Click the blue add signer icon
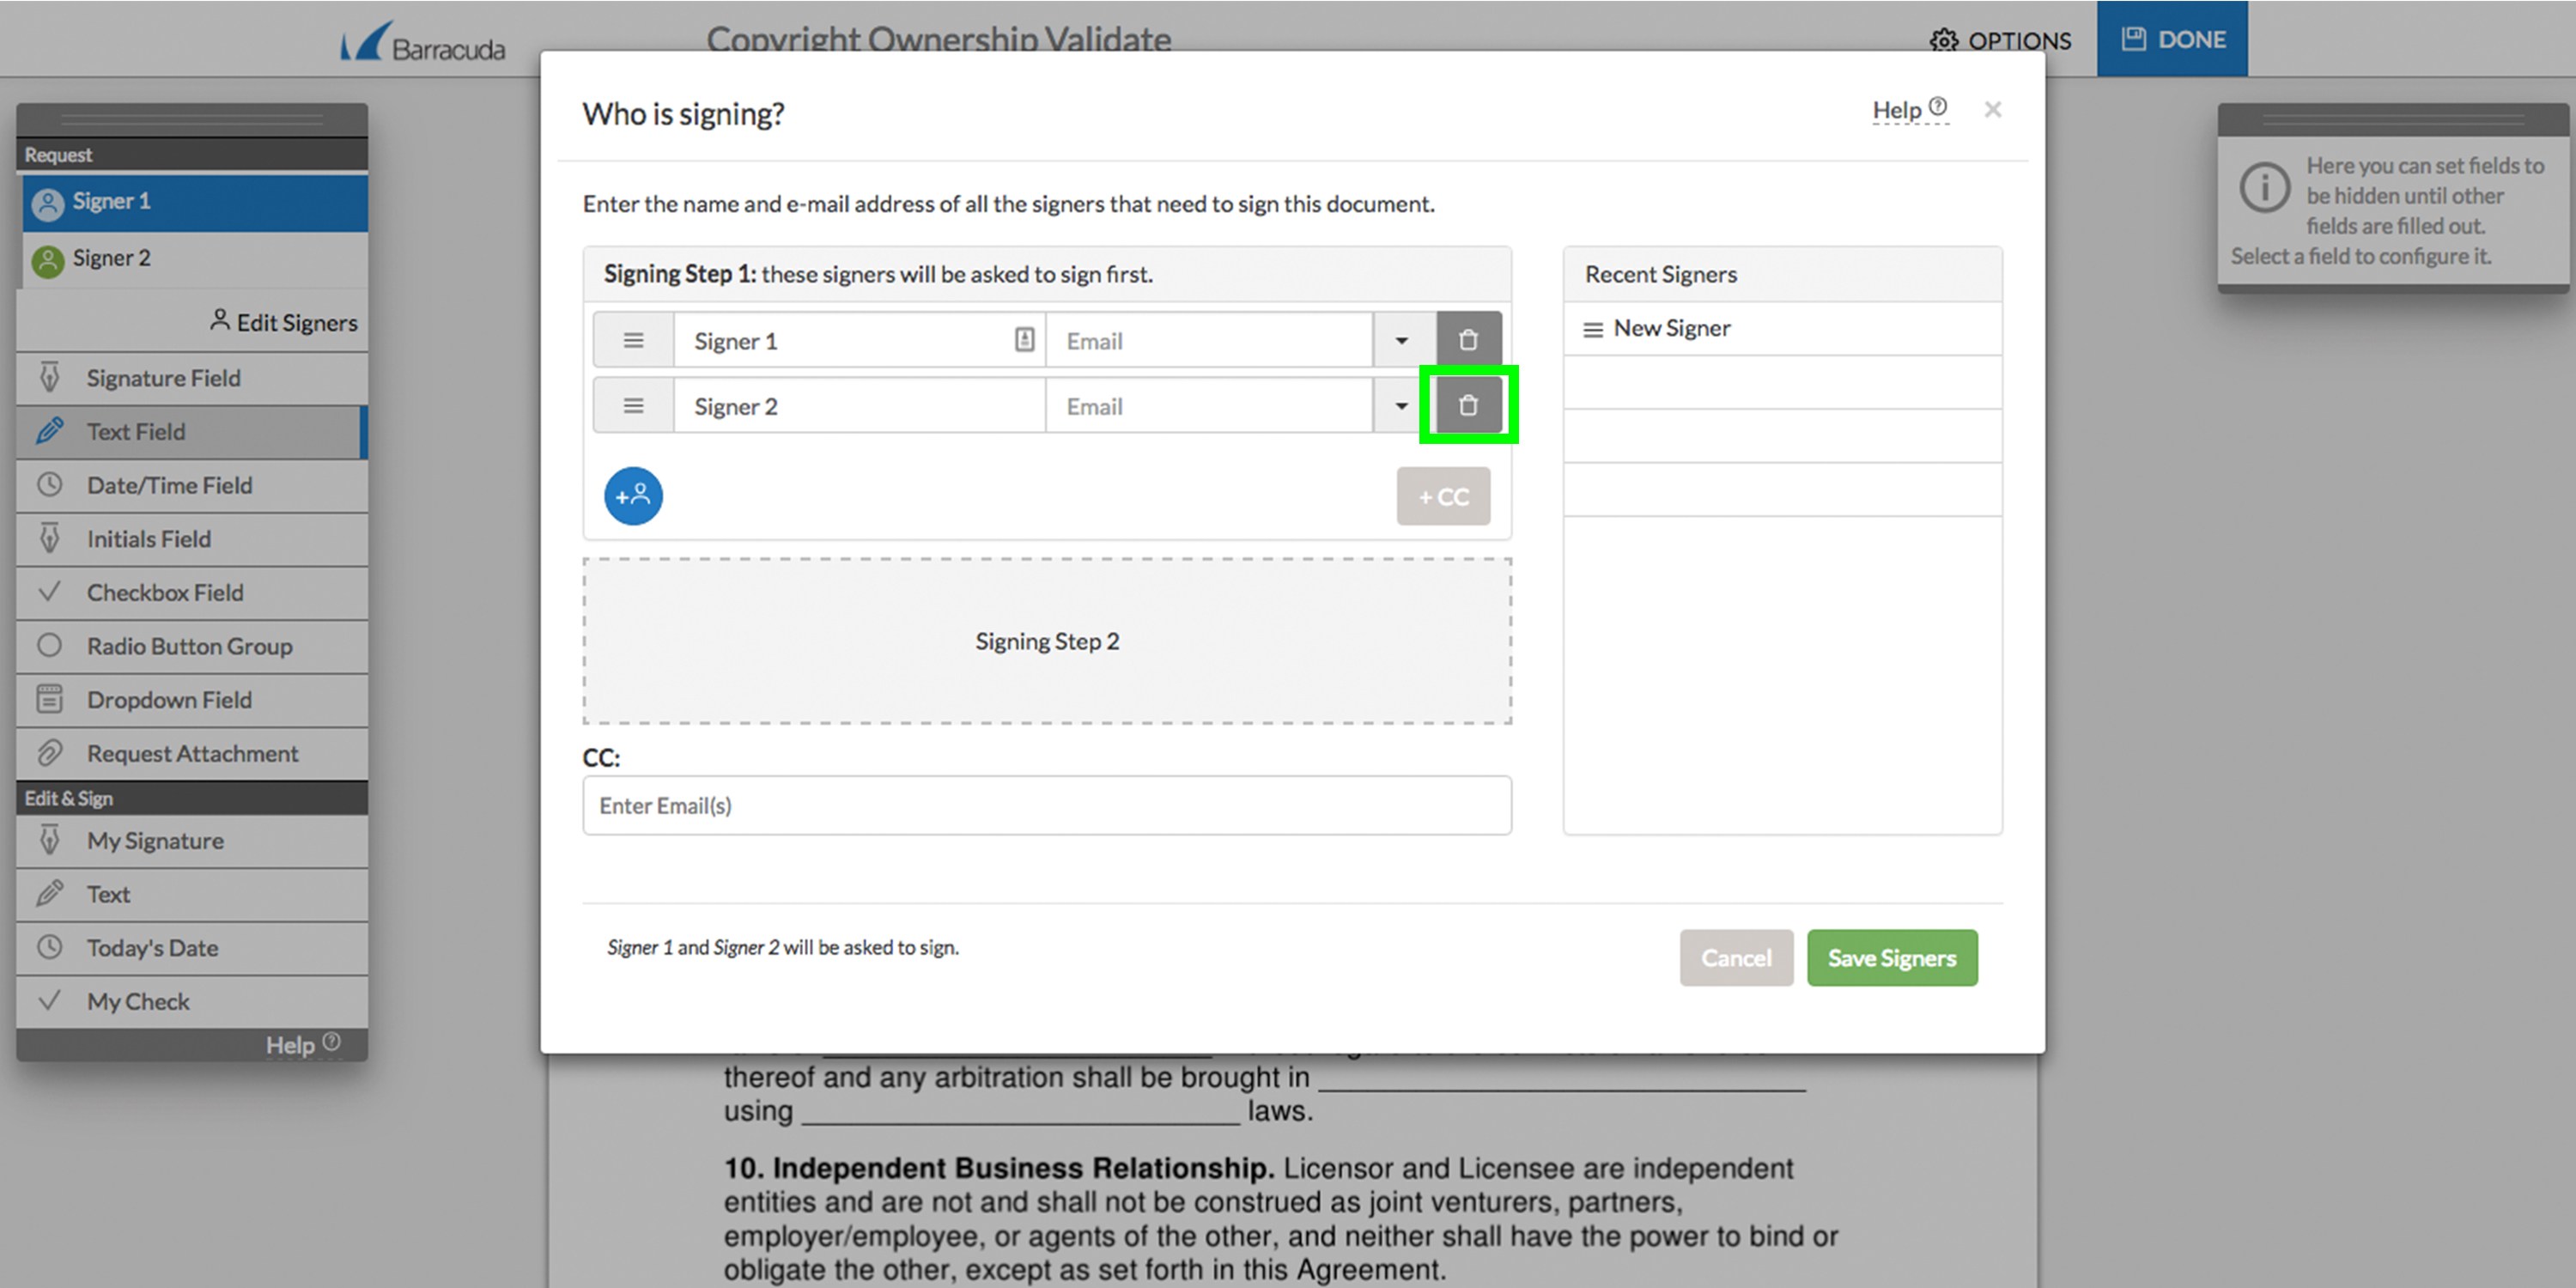This screenshot has width=2576, height=1288. (x=633, y=496)
